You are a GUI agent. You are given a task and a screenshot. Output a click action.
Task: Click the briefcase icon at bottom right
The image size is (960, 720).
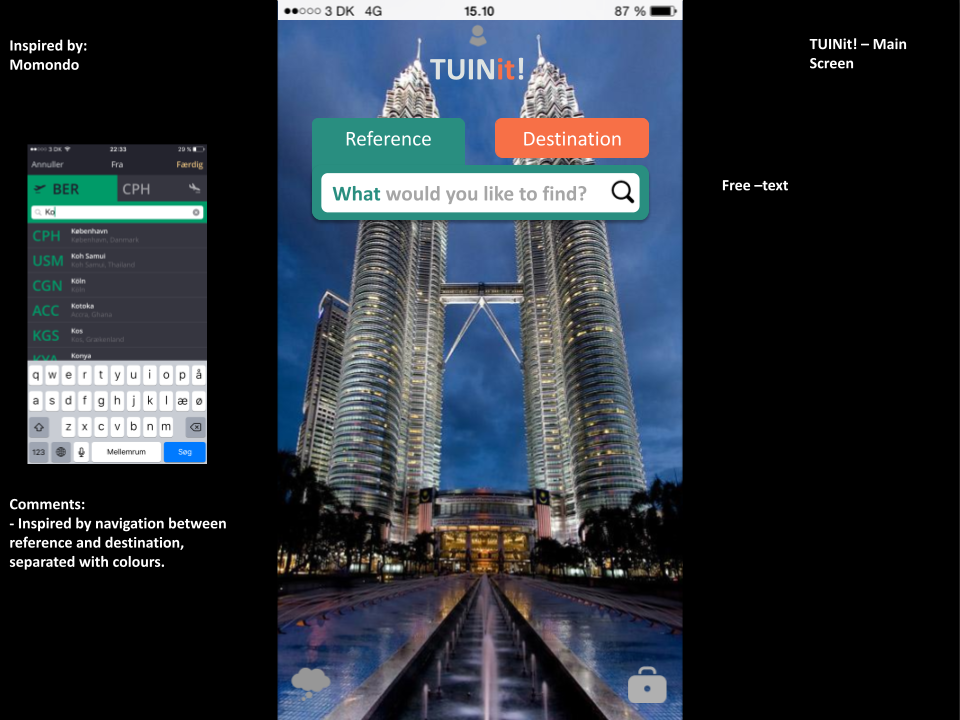[x=646, y=685]
